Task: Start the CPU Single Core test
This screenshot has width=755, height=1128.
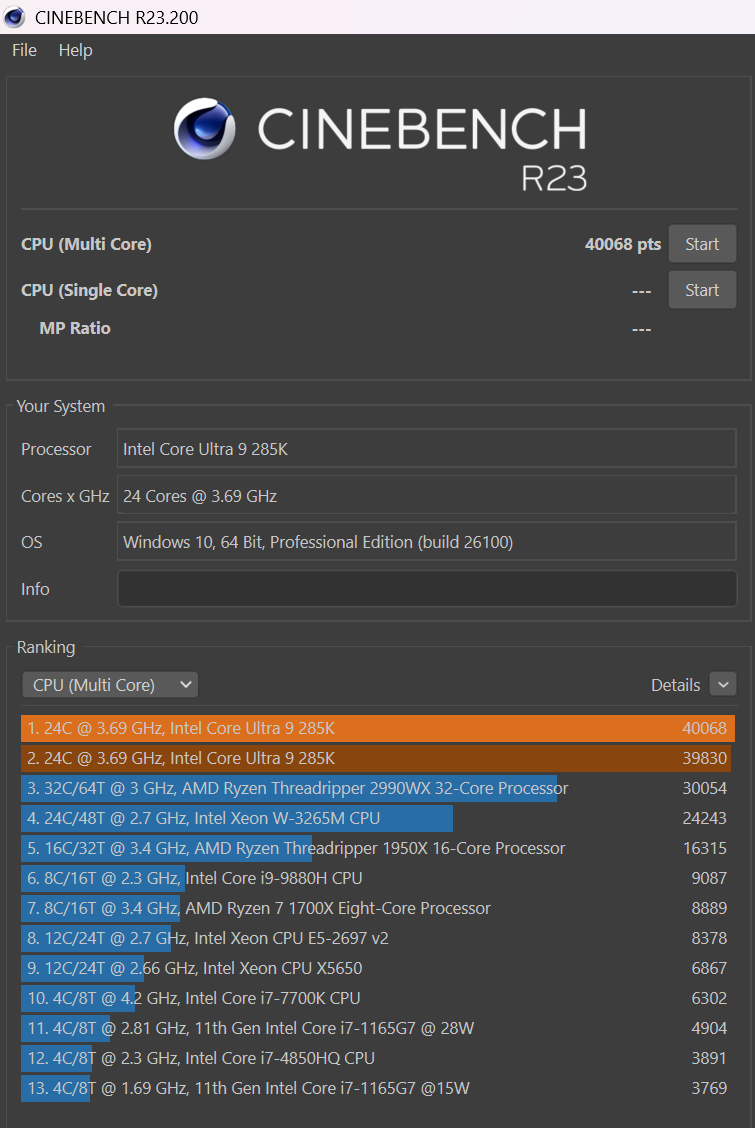Action: click(702, 290)
